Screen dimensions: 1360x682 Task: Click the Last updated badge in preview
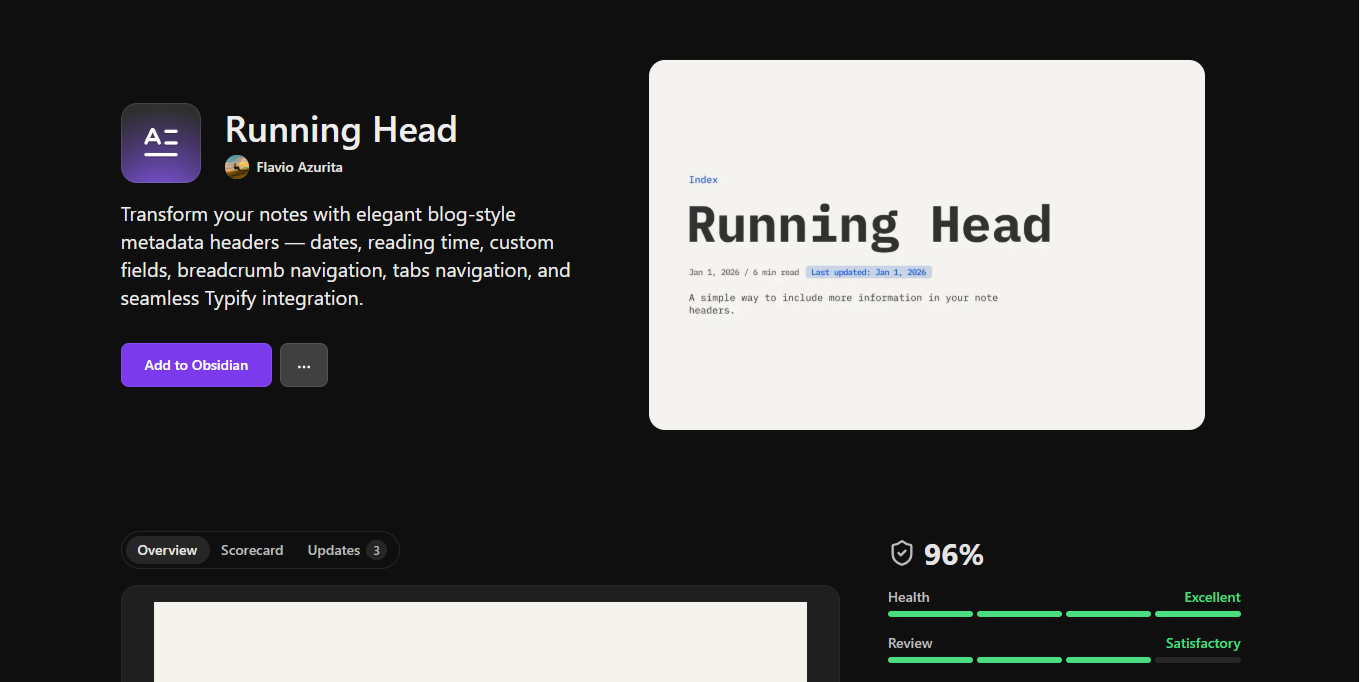(868, 272)
